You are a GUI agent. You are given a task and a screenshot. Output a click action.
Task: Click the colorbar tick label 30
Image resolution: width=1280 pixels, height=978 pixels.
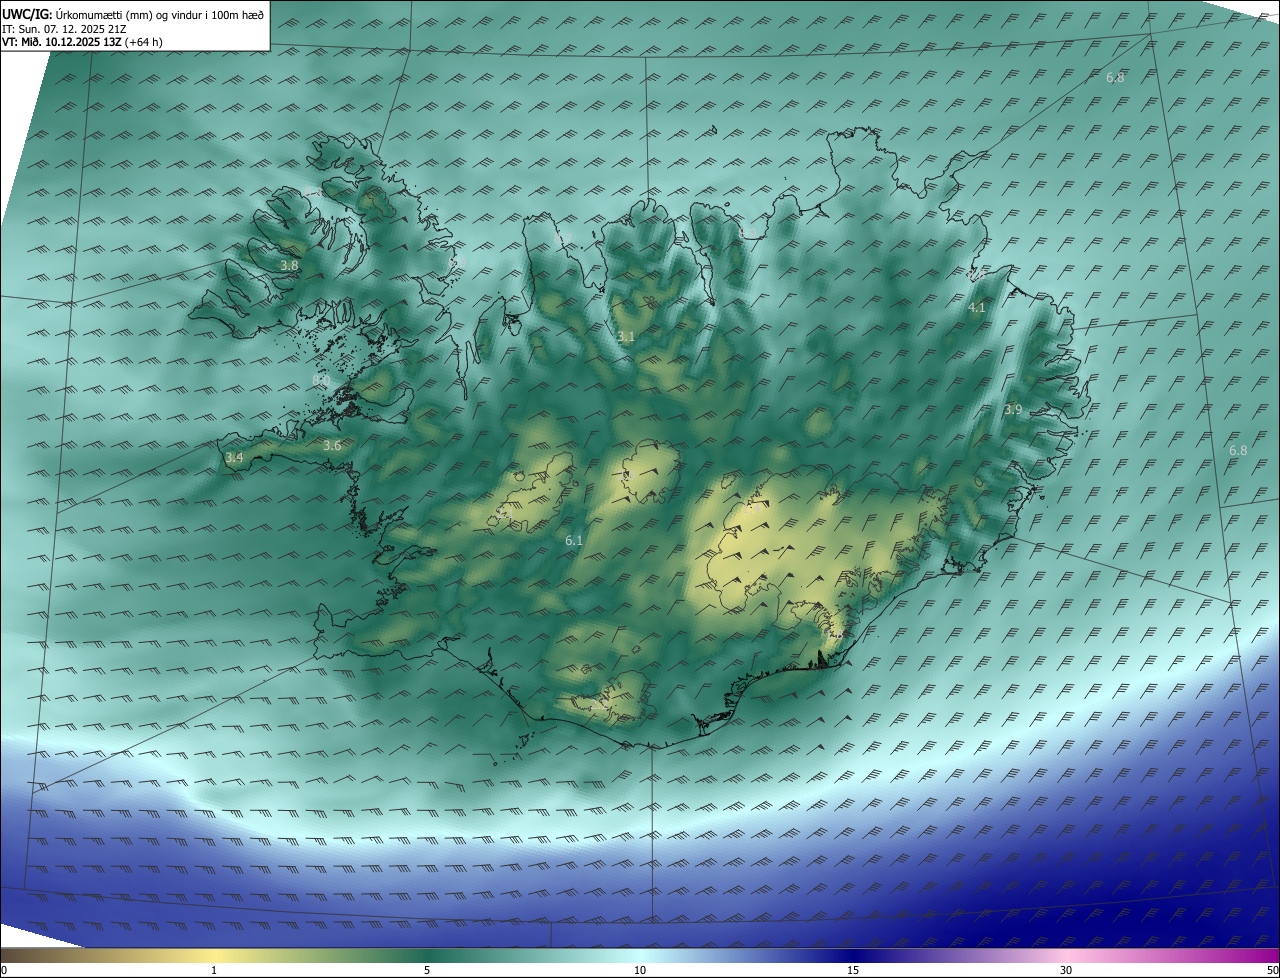pos(1066,970)
